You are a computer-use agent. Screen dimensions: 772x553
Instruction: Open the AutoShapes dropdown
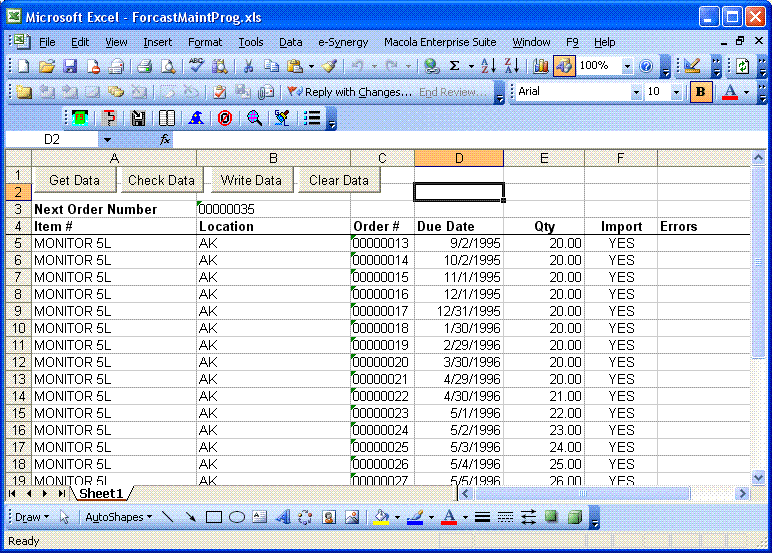tap(118, 517)
